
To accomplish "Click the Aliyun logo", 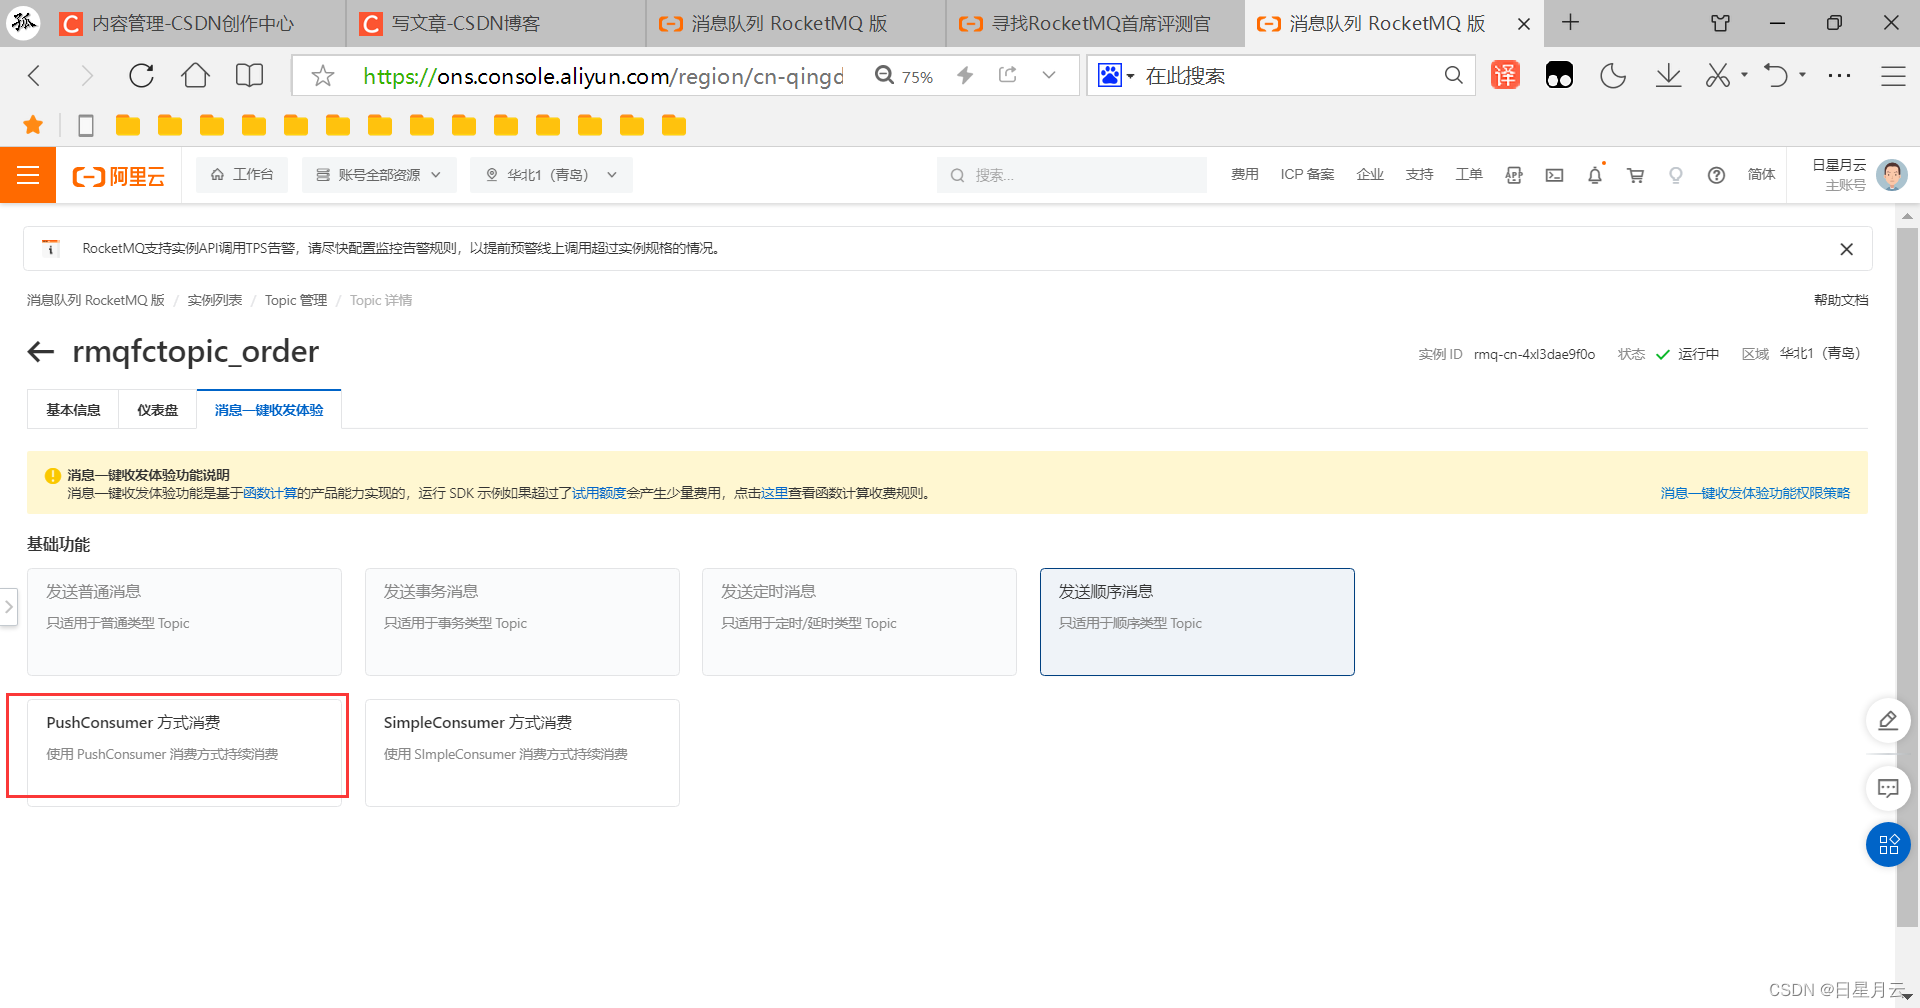I will point(119,176).
